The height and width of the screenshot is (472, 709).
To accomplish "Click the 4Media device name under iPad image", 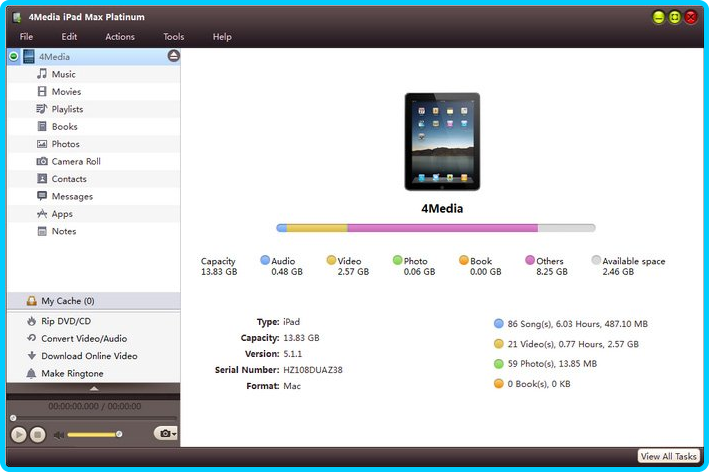I will (x=442, y=208).
